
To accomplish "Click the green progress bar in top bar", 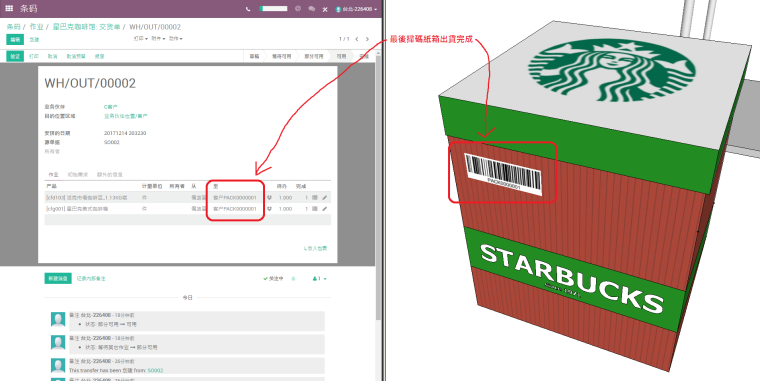I will coord(273,9).
